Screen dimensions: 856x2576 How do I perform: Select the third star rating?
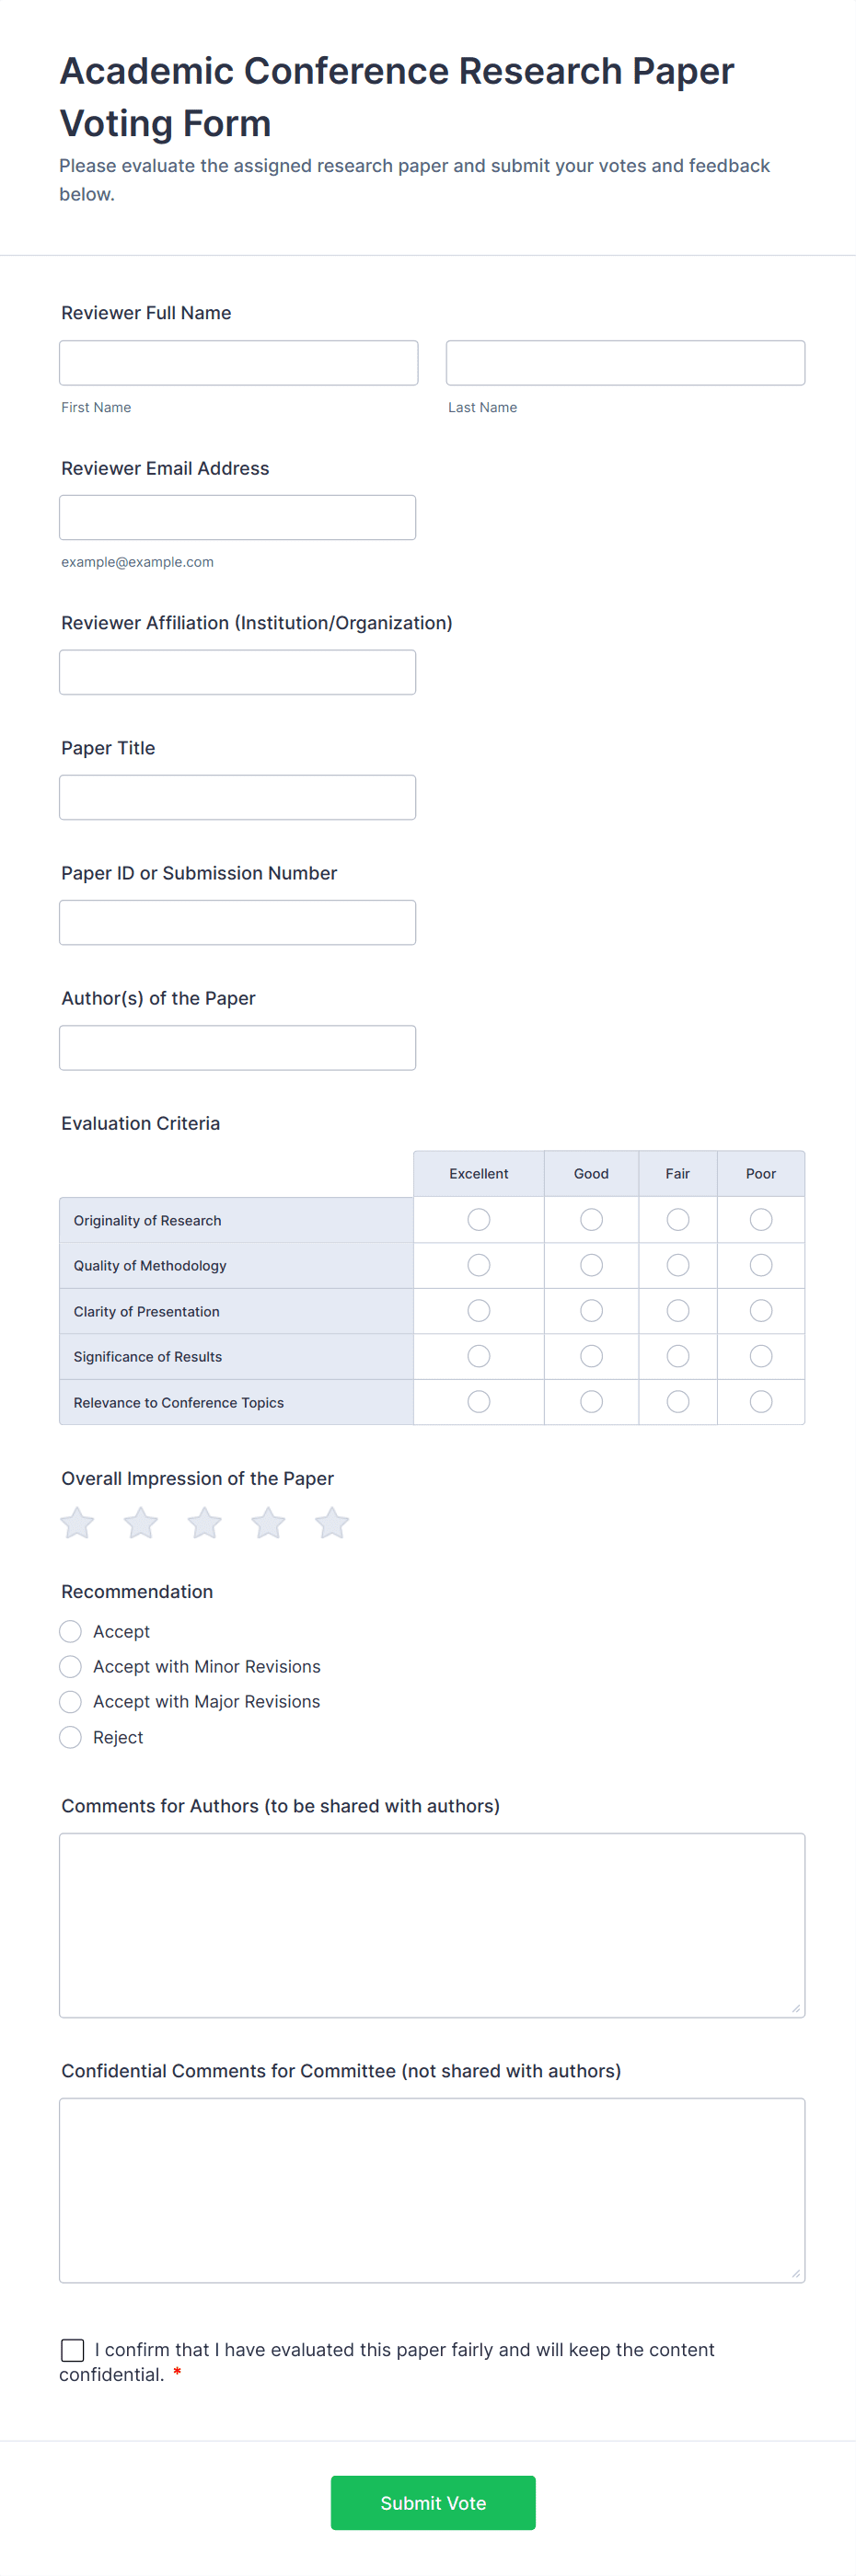(205, 1524)
